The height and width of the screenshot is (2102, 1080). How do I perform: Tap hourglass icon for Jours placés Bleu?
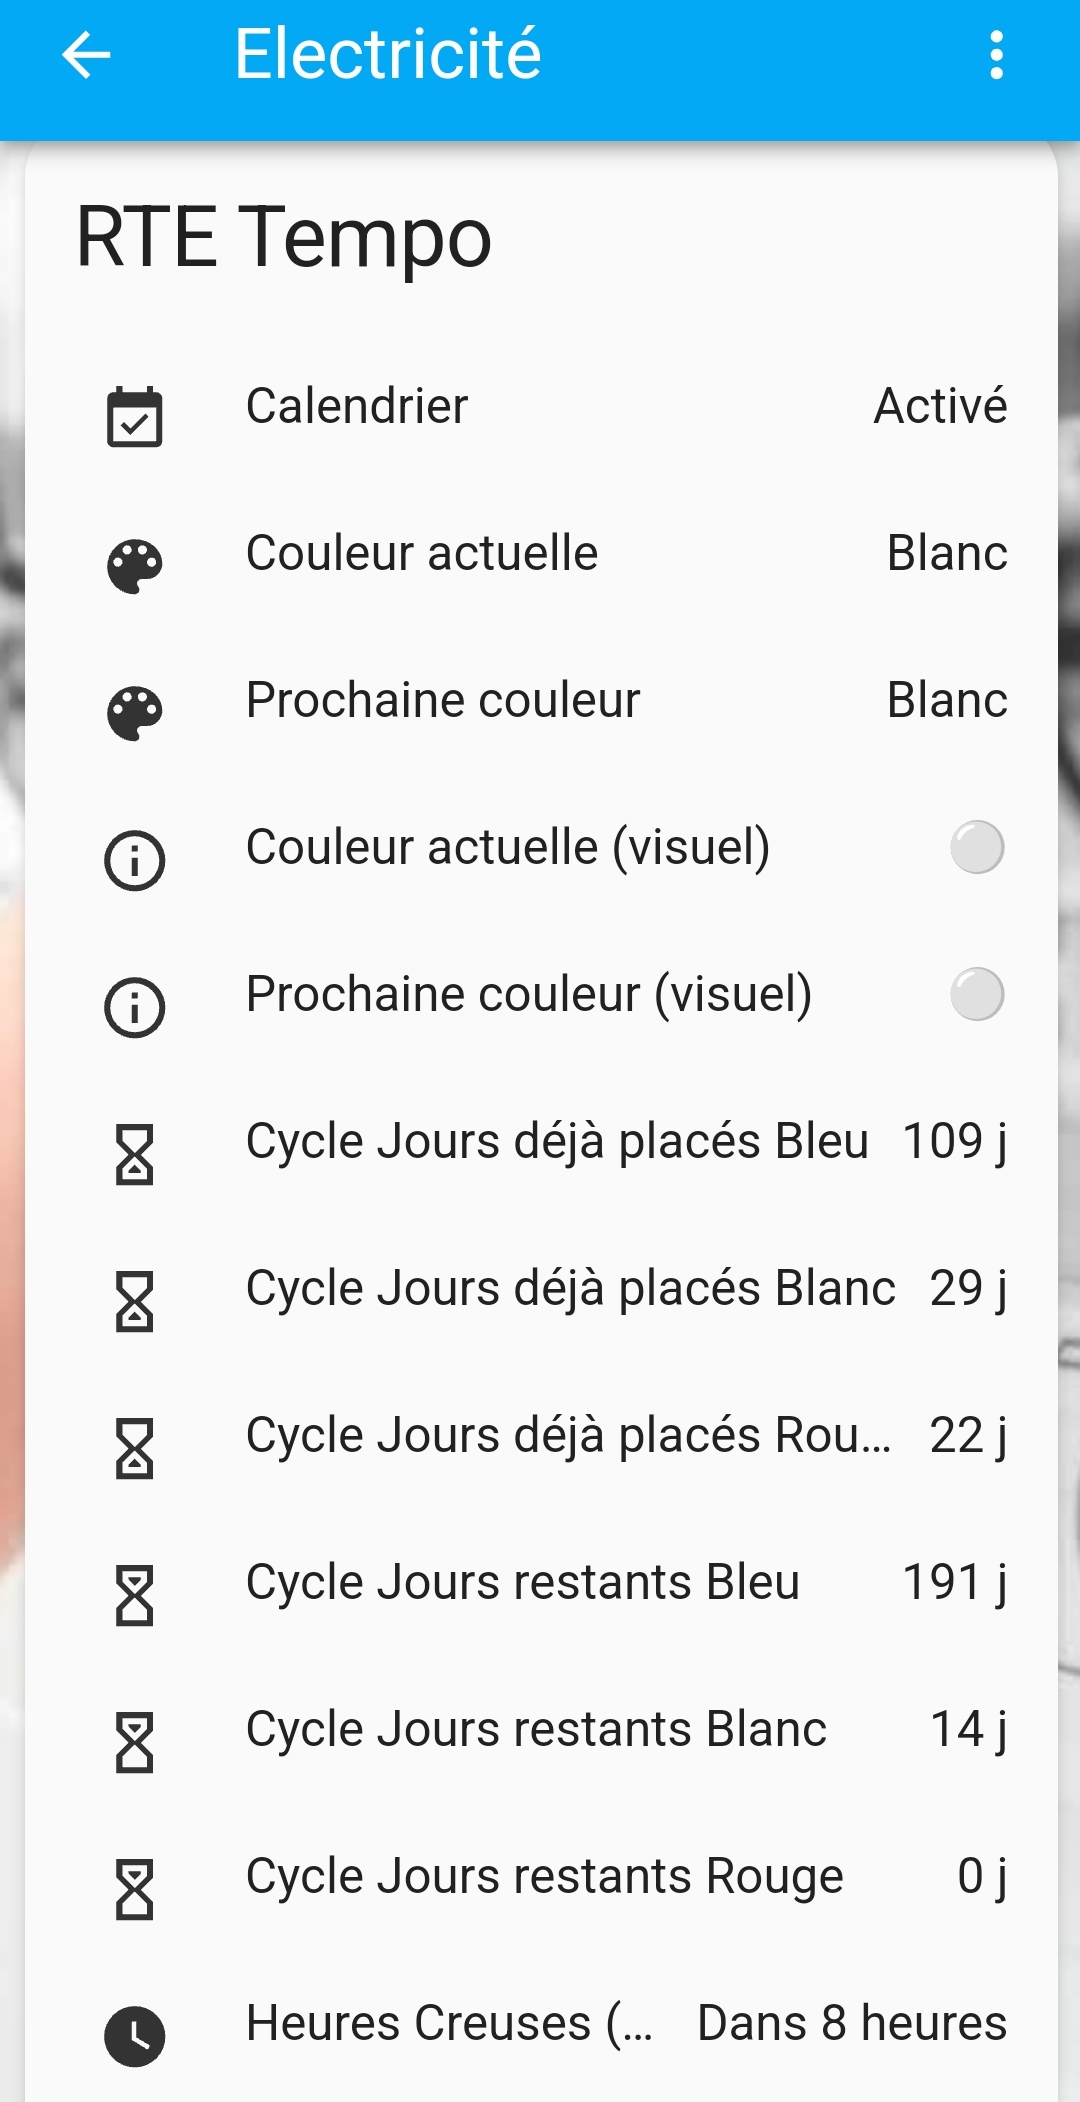135,1154
